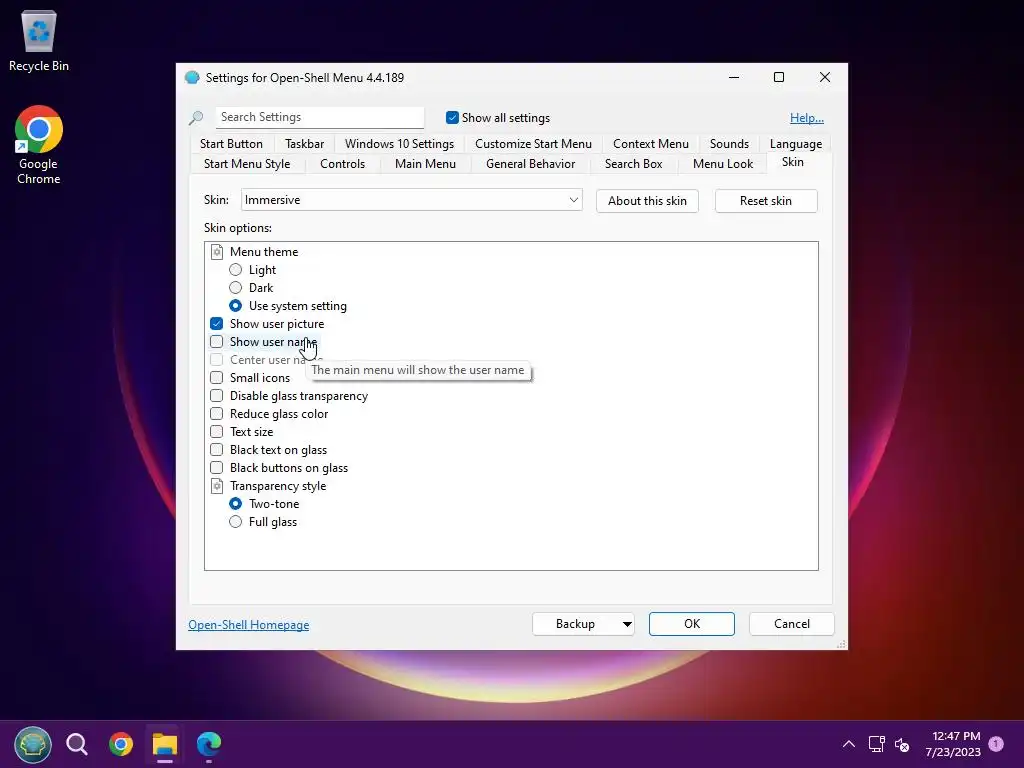
Task: Enable Show user name checkbox
Action: [217, 342]
